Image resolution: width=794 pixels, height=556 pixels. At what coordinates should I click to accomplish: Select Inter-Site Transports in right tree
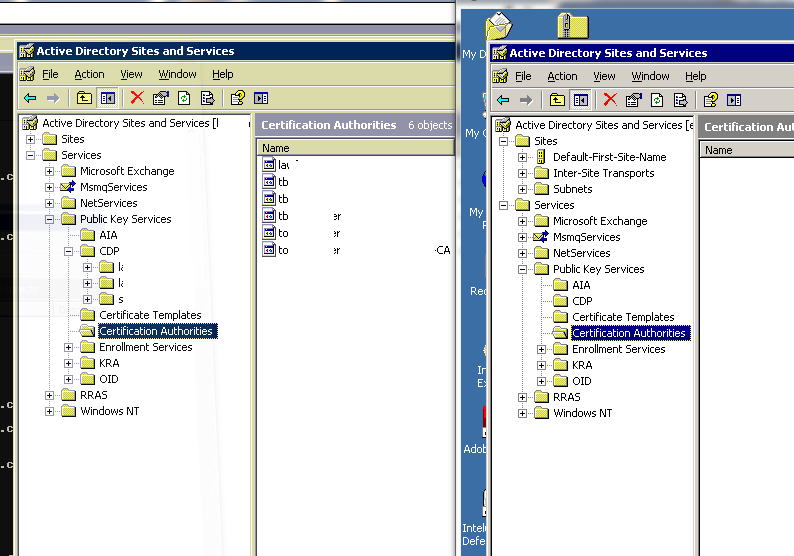click(604, 173)
